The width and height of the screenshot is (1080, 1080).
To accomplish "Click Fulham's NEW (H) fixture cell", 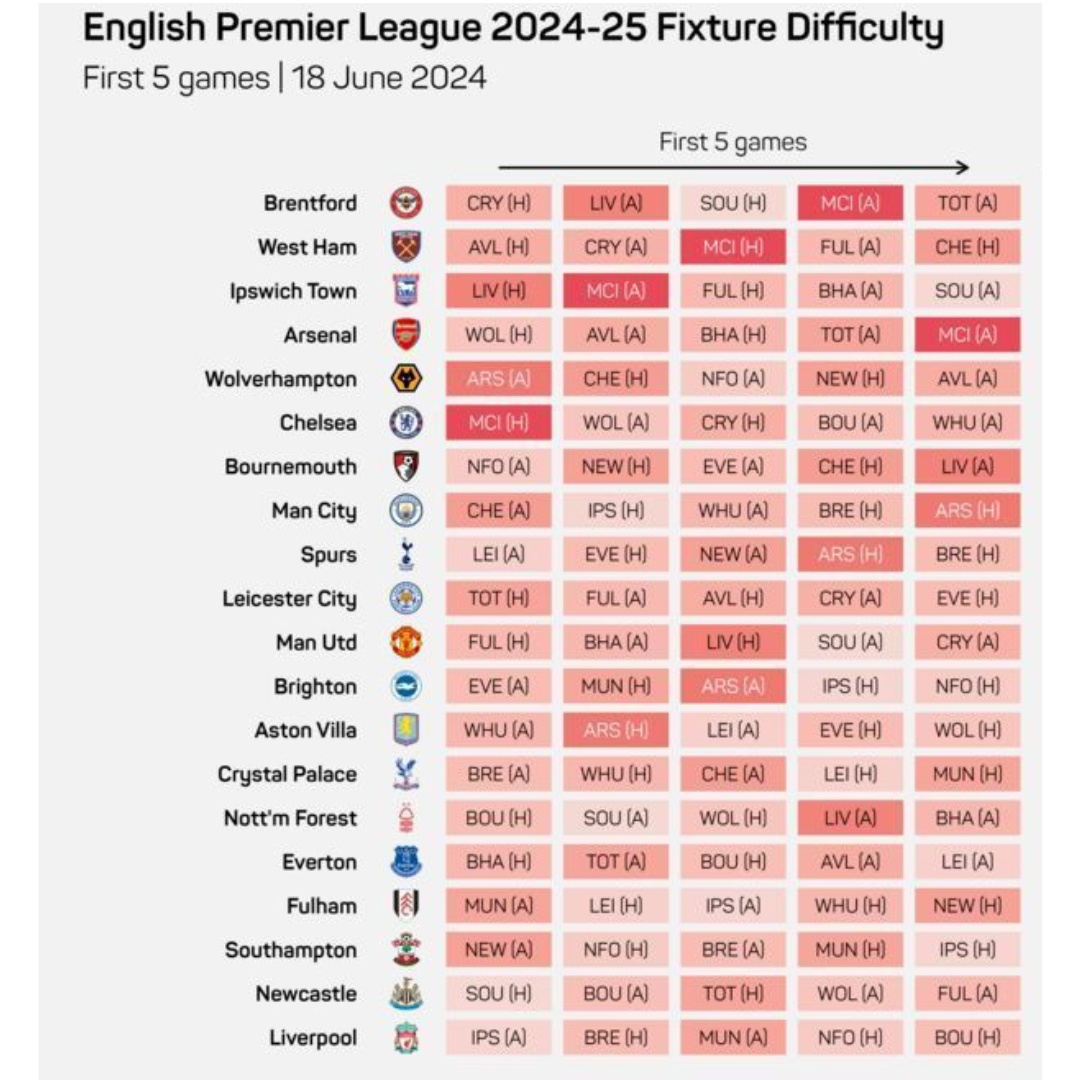I will pos(967,906).
